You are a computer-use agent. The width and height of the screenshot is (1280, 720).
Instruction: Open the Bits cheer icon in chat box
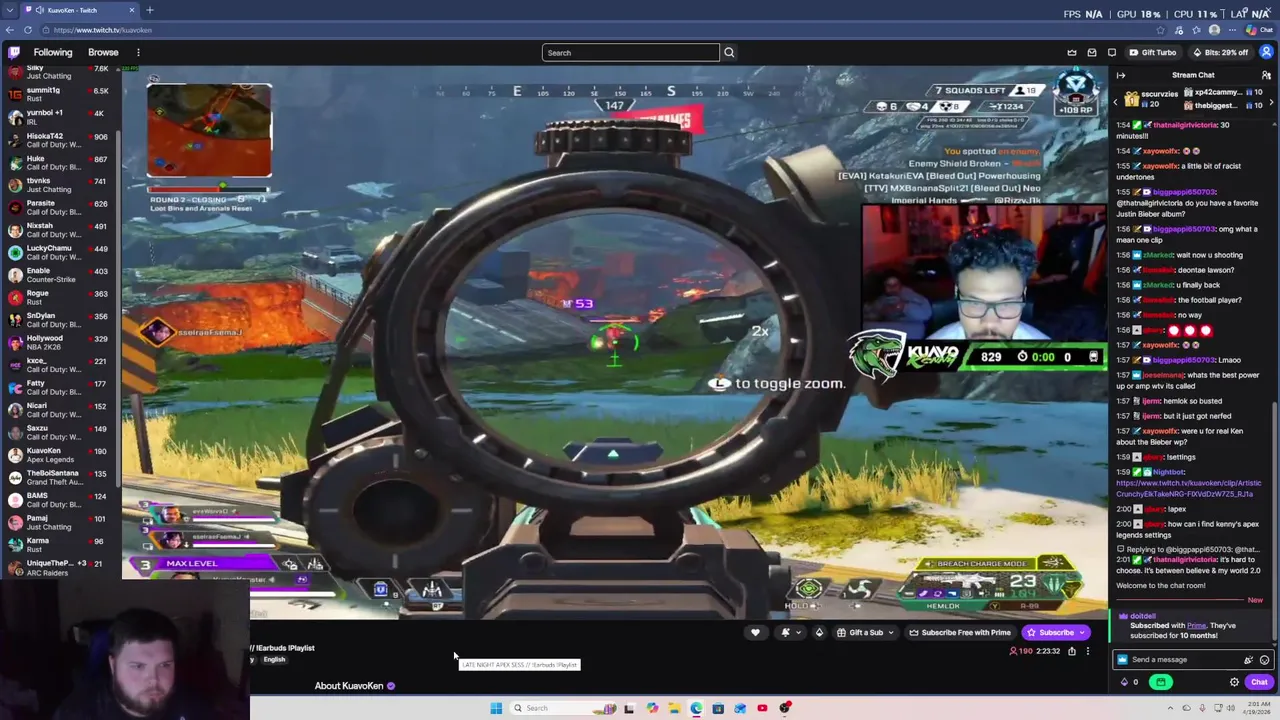pos(1248,659)
